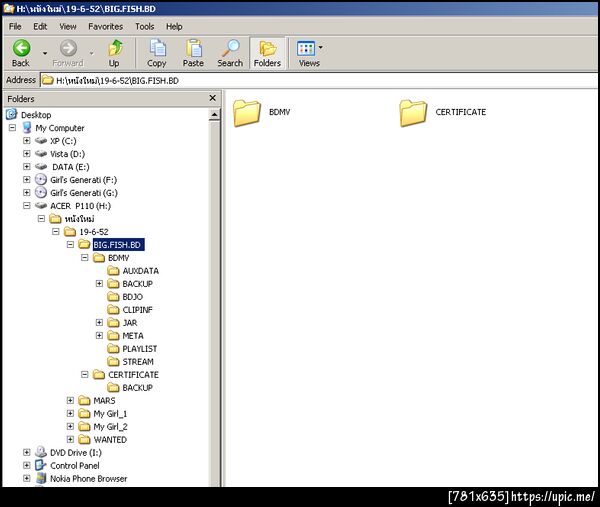
Task: Select the PLAYLIST folder in tree
Action: point(132,349)
